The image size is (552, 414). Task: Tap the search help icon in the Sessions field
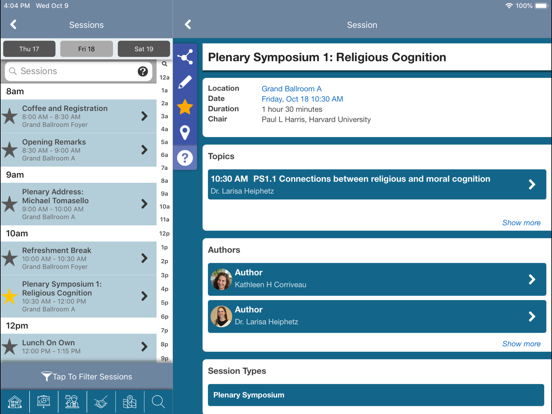tap(143, 71)
